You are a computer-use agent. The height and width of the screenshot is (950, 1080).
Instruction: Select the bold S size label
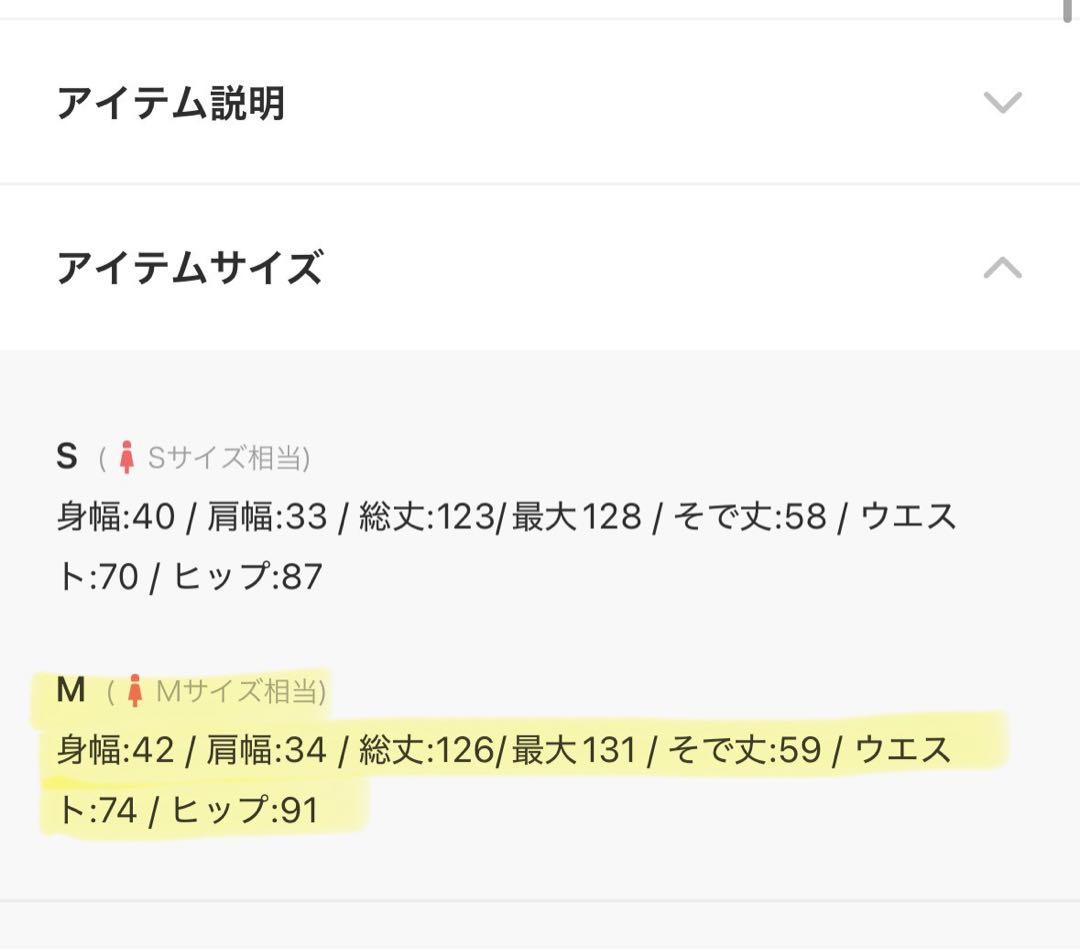67,457
